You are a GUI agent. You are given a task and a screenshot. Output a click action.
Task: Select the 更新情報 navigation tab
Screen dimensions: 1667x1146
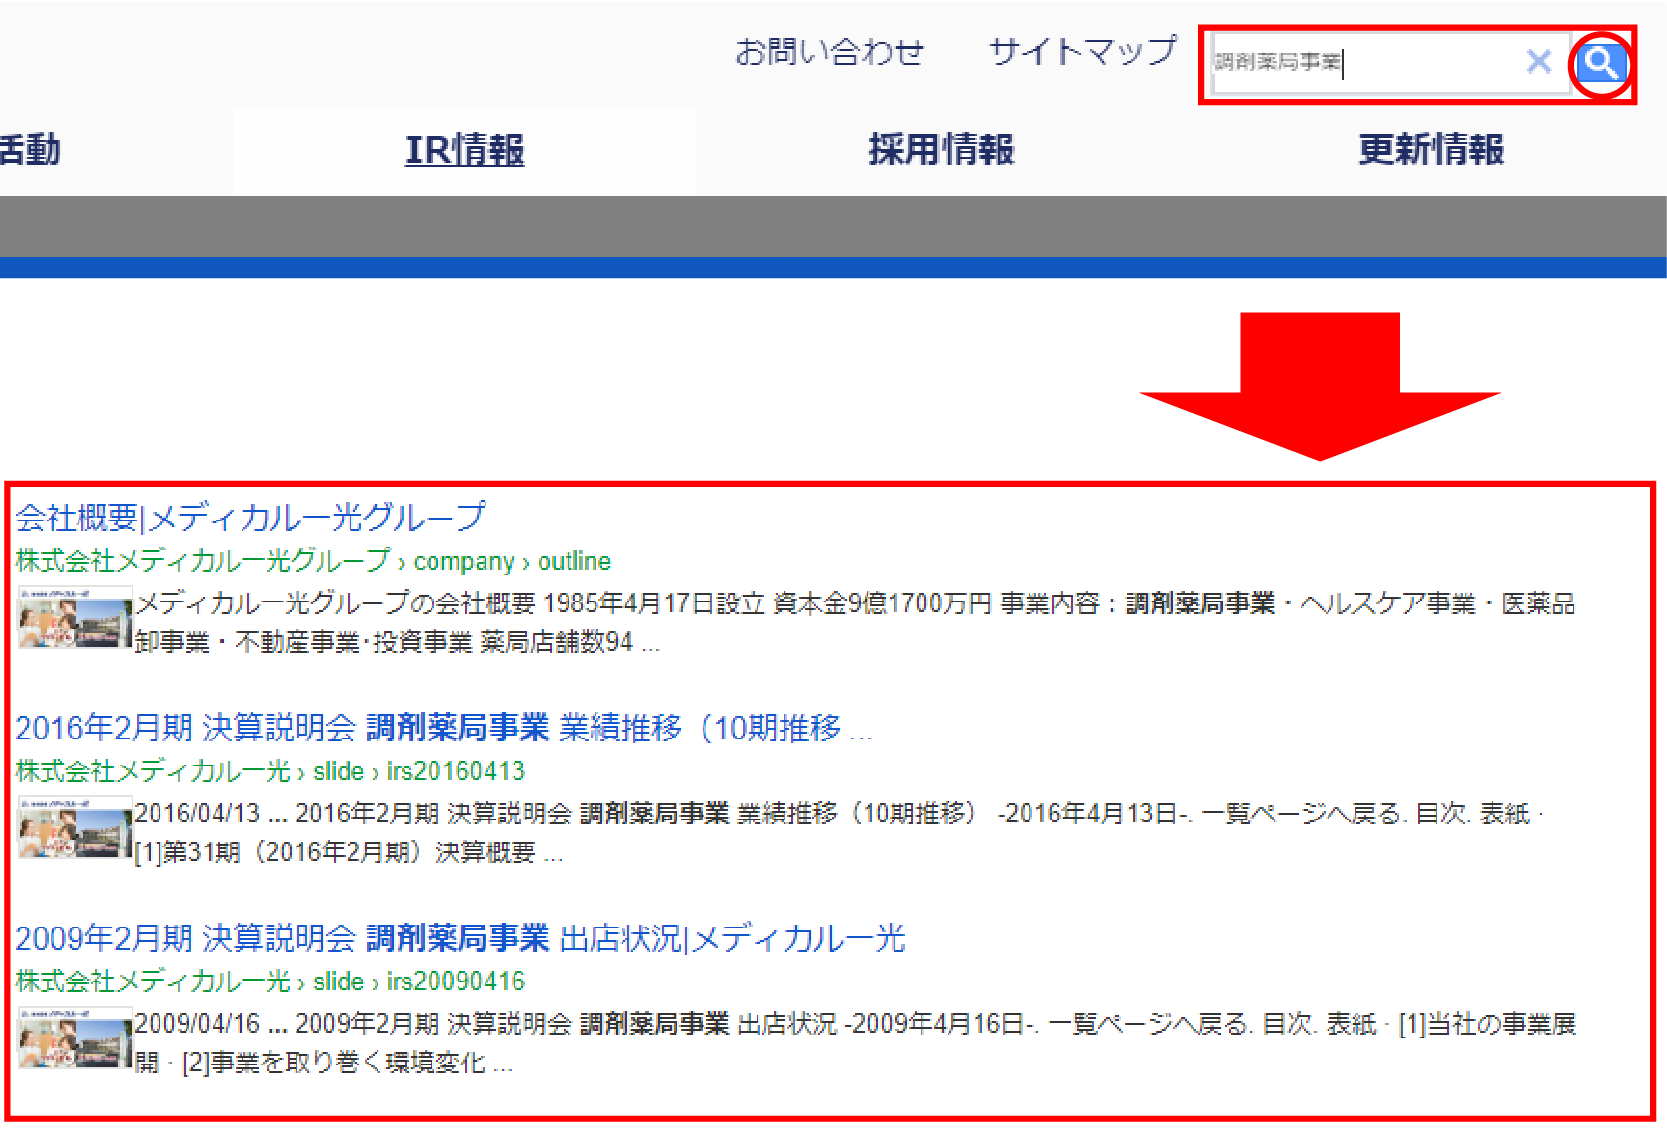click(x=1430, y=150)
